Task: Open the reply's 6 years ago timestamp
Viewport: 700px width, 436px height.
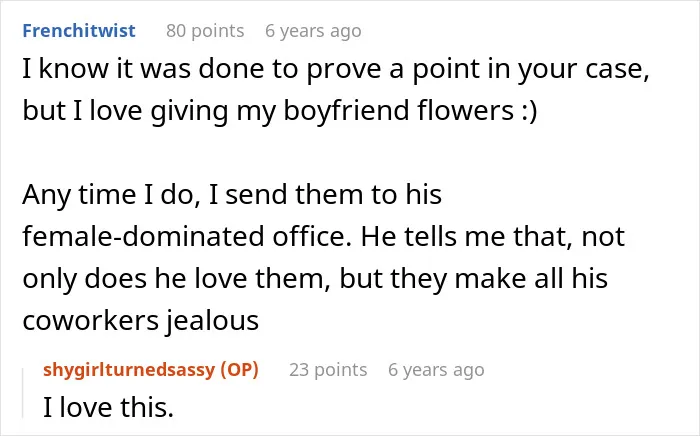Action: tap(436, 370)
